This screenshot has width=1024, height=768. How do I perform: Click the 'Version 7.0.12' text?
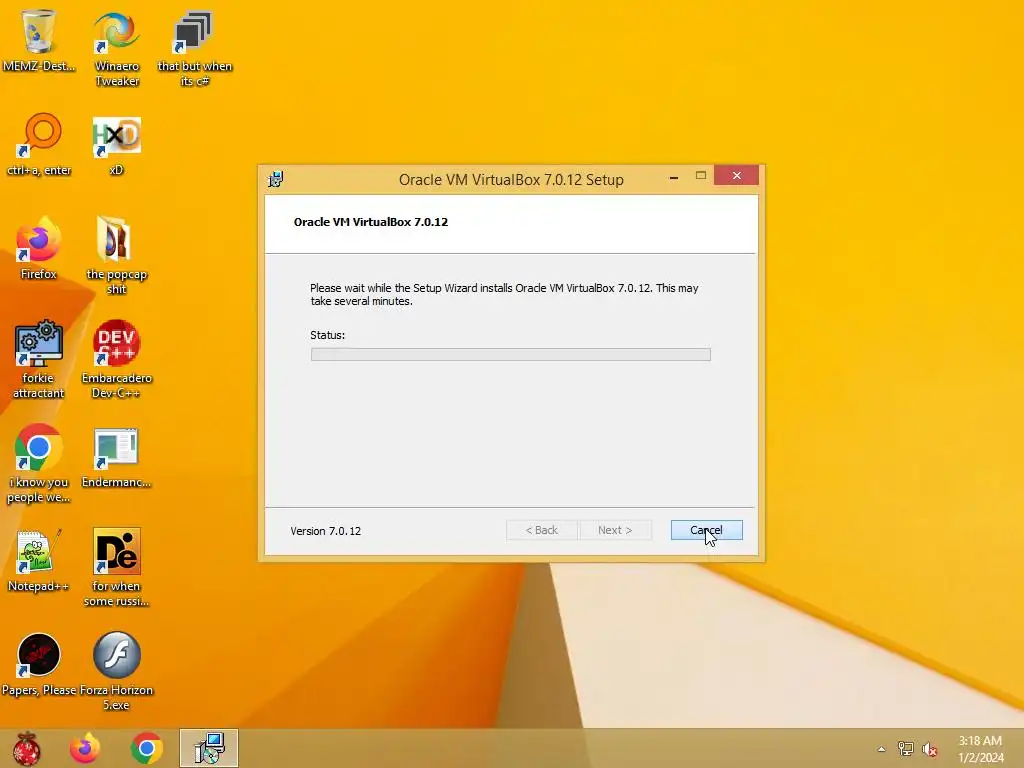point(325,531)
